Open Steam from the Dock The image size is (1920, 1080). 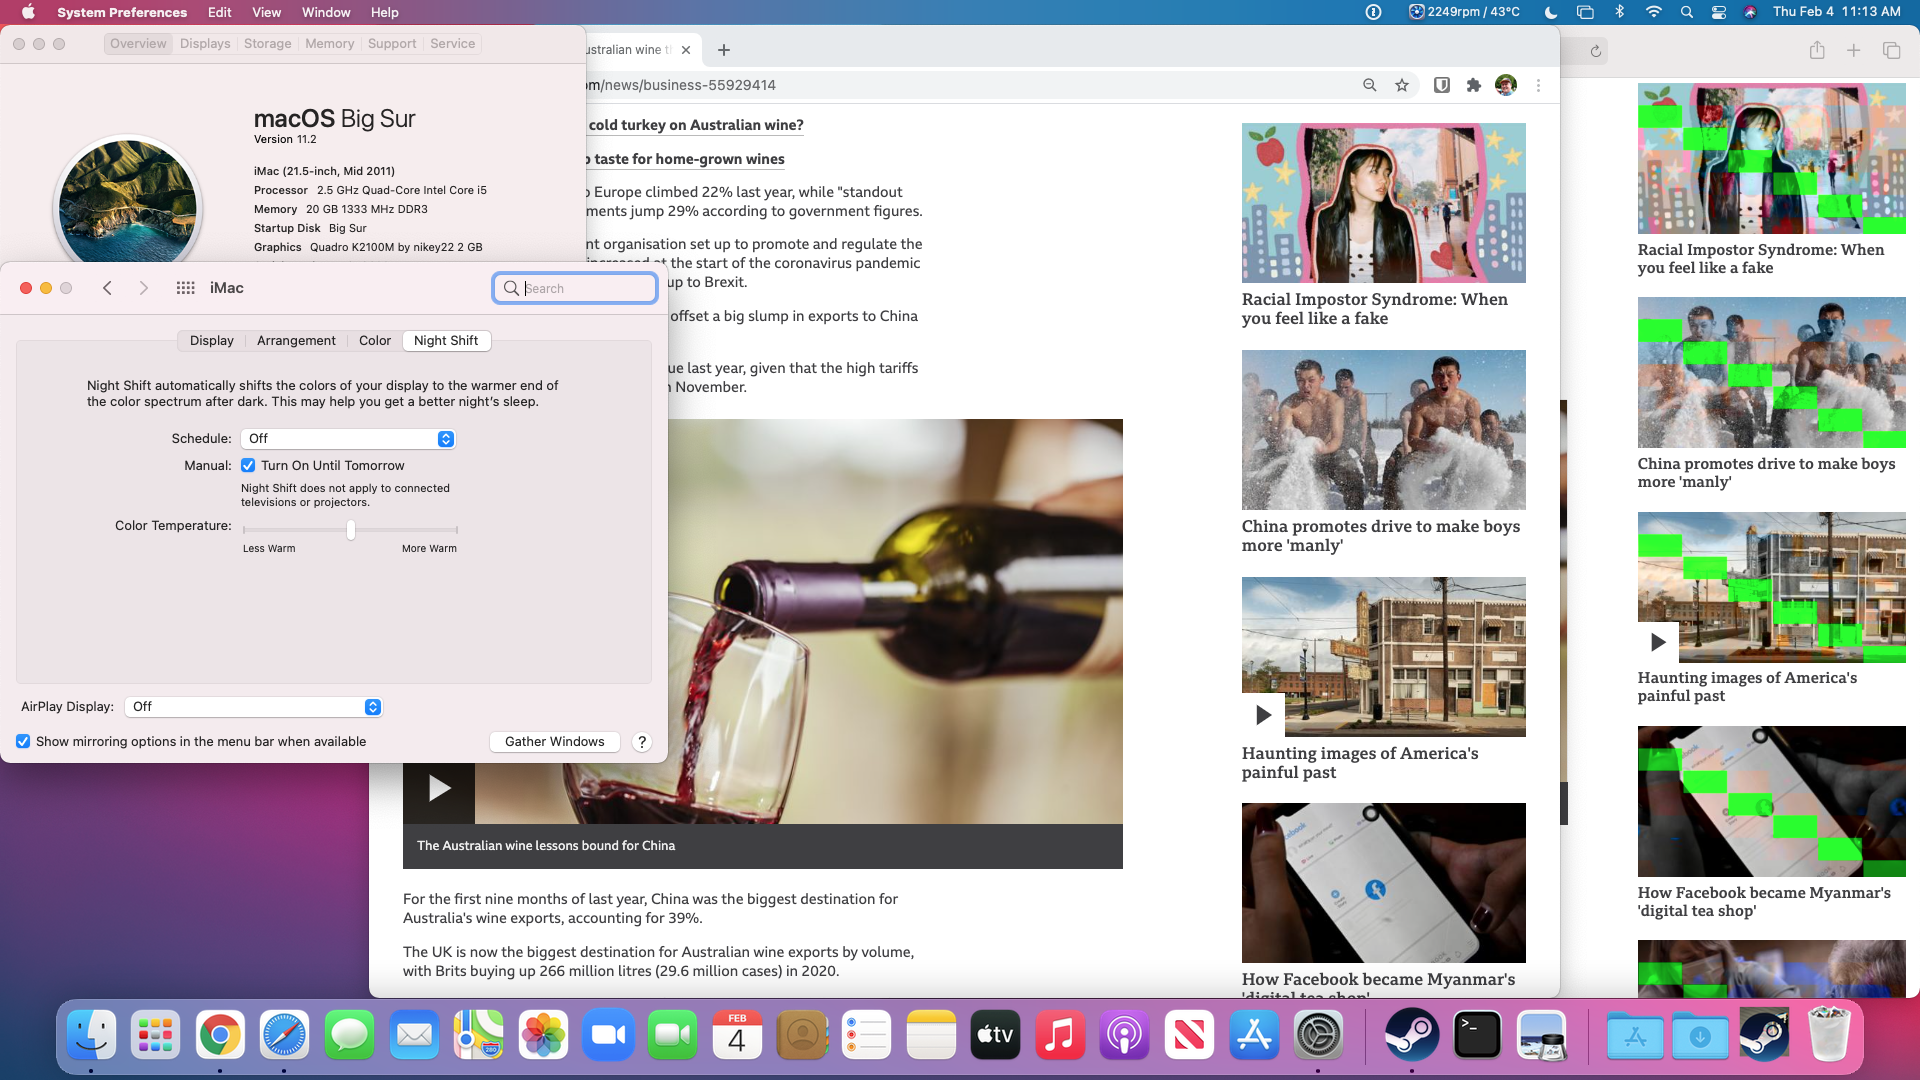click(1411, 1035)
